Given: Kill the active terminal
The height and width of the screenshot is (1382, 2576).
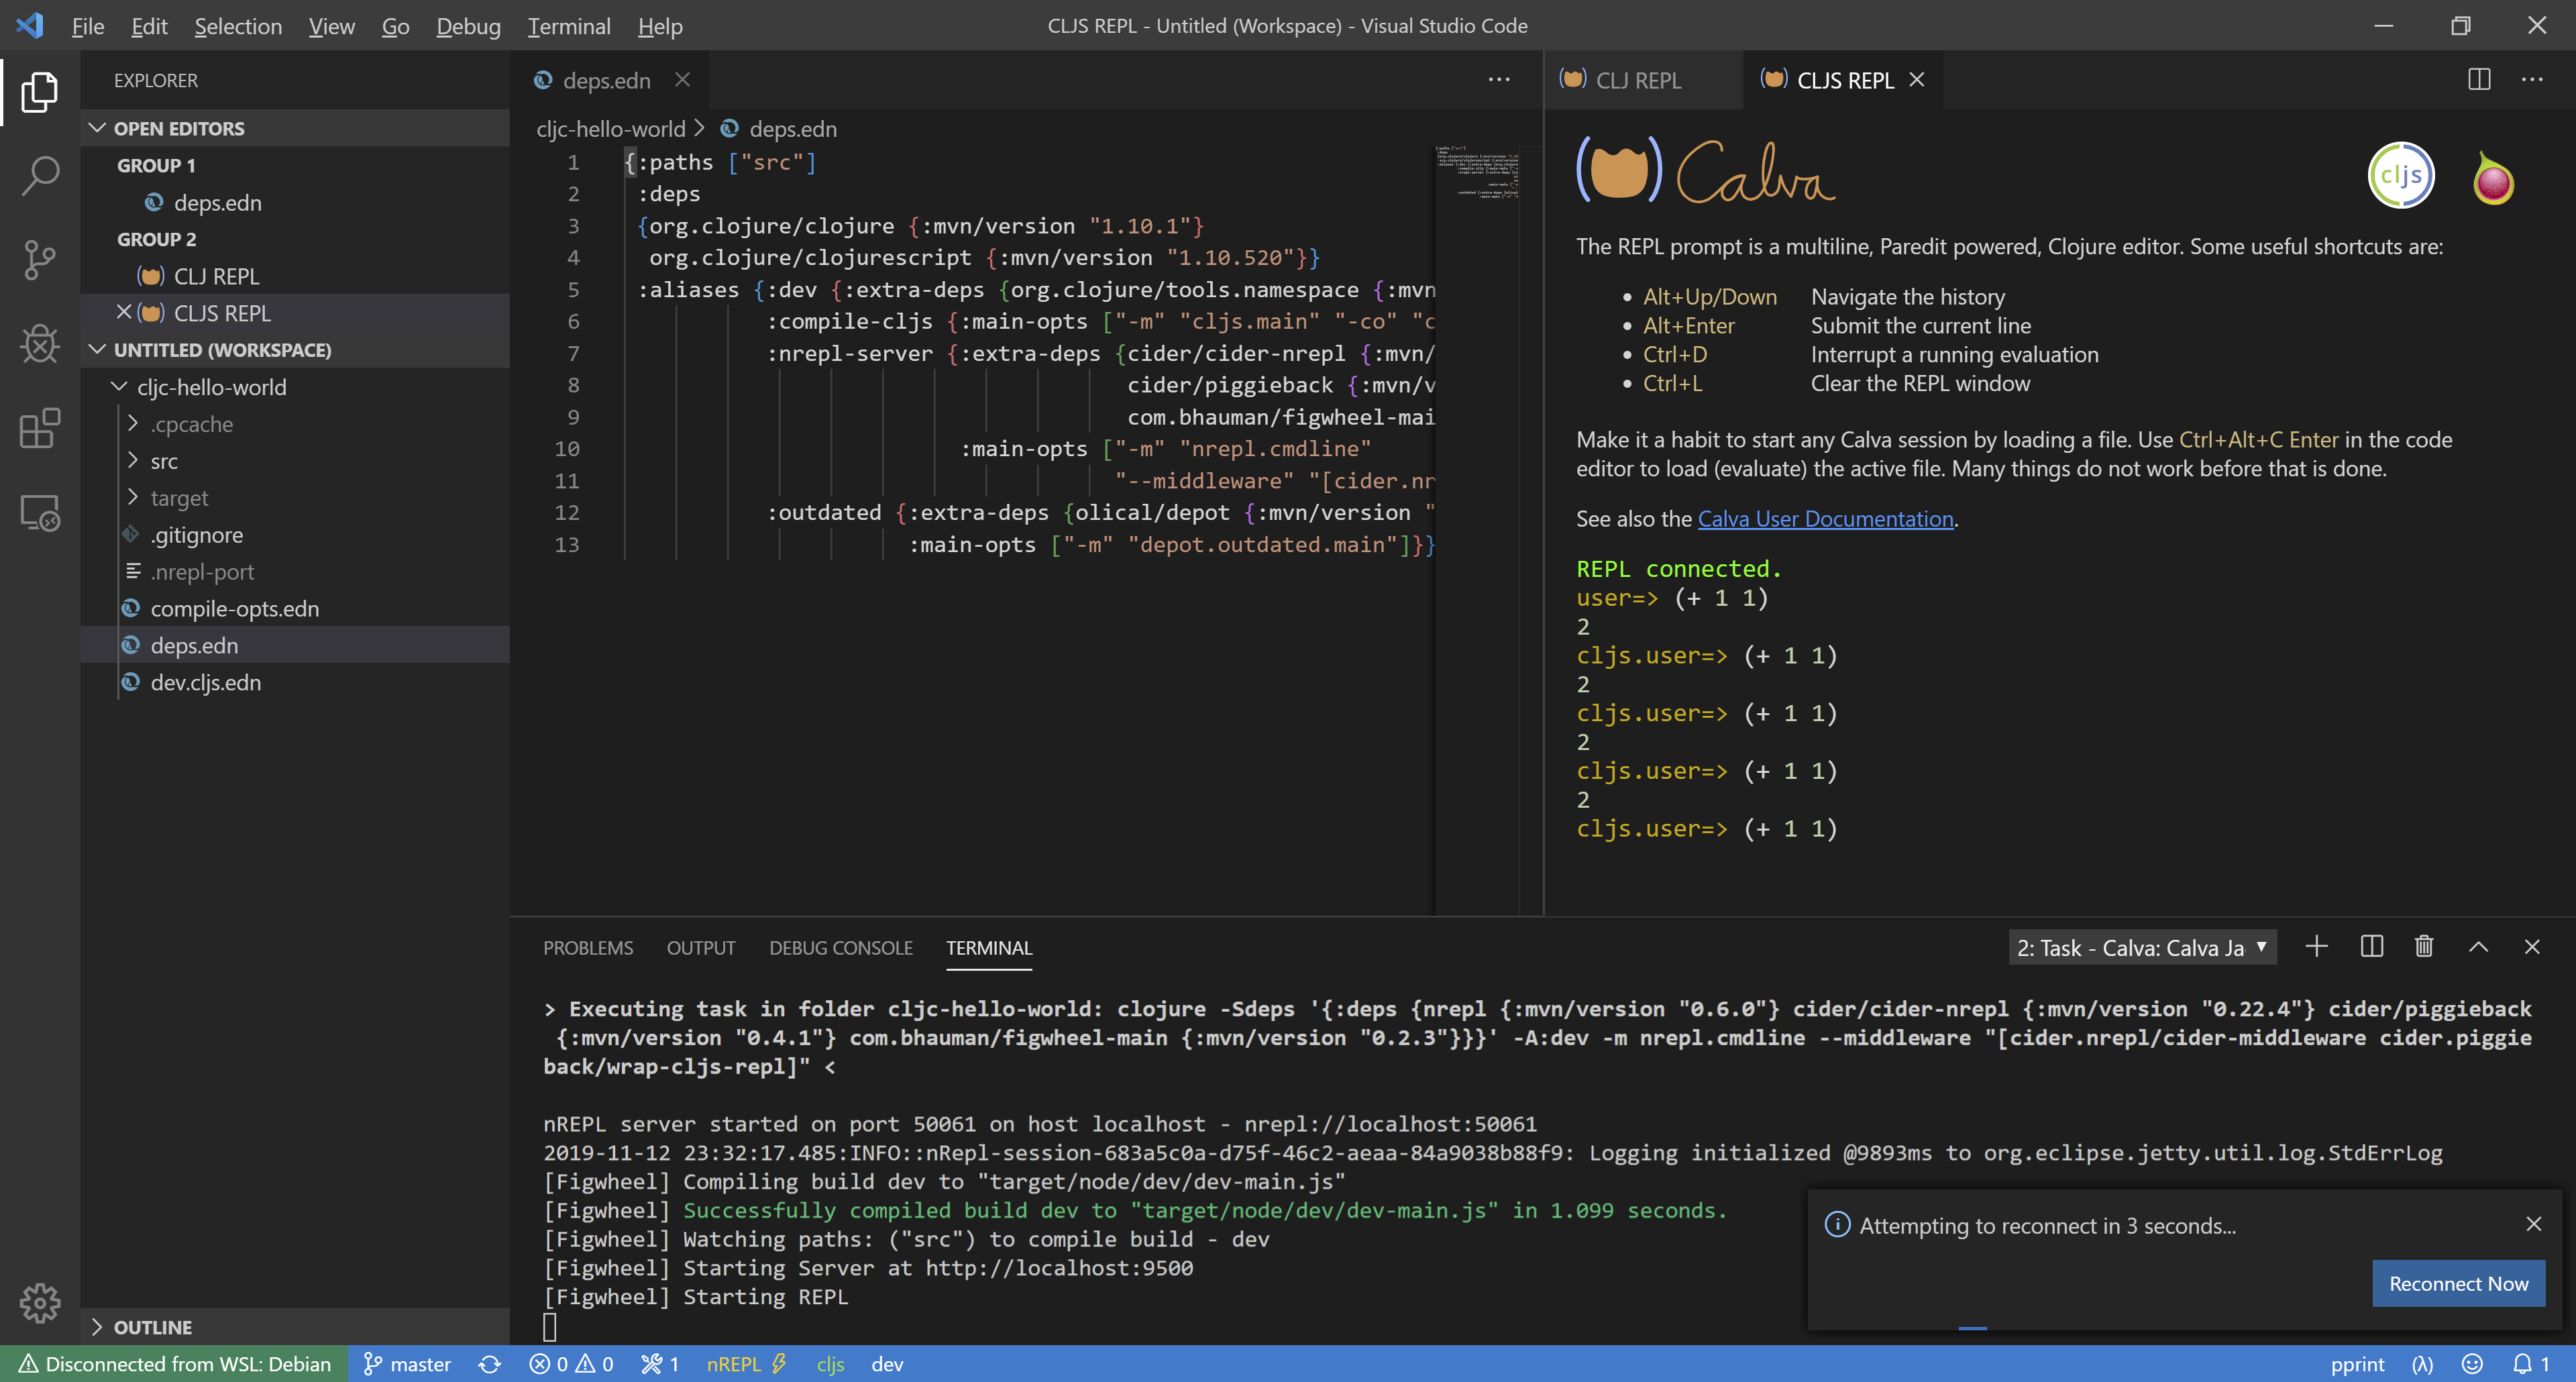Looking at the screenshot, I should pos(2423,946).
